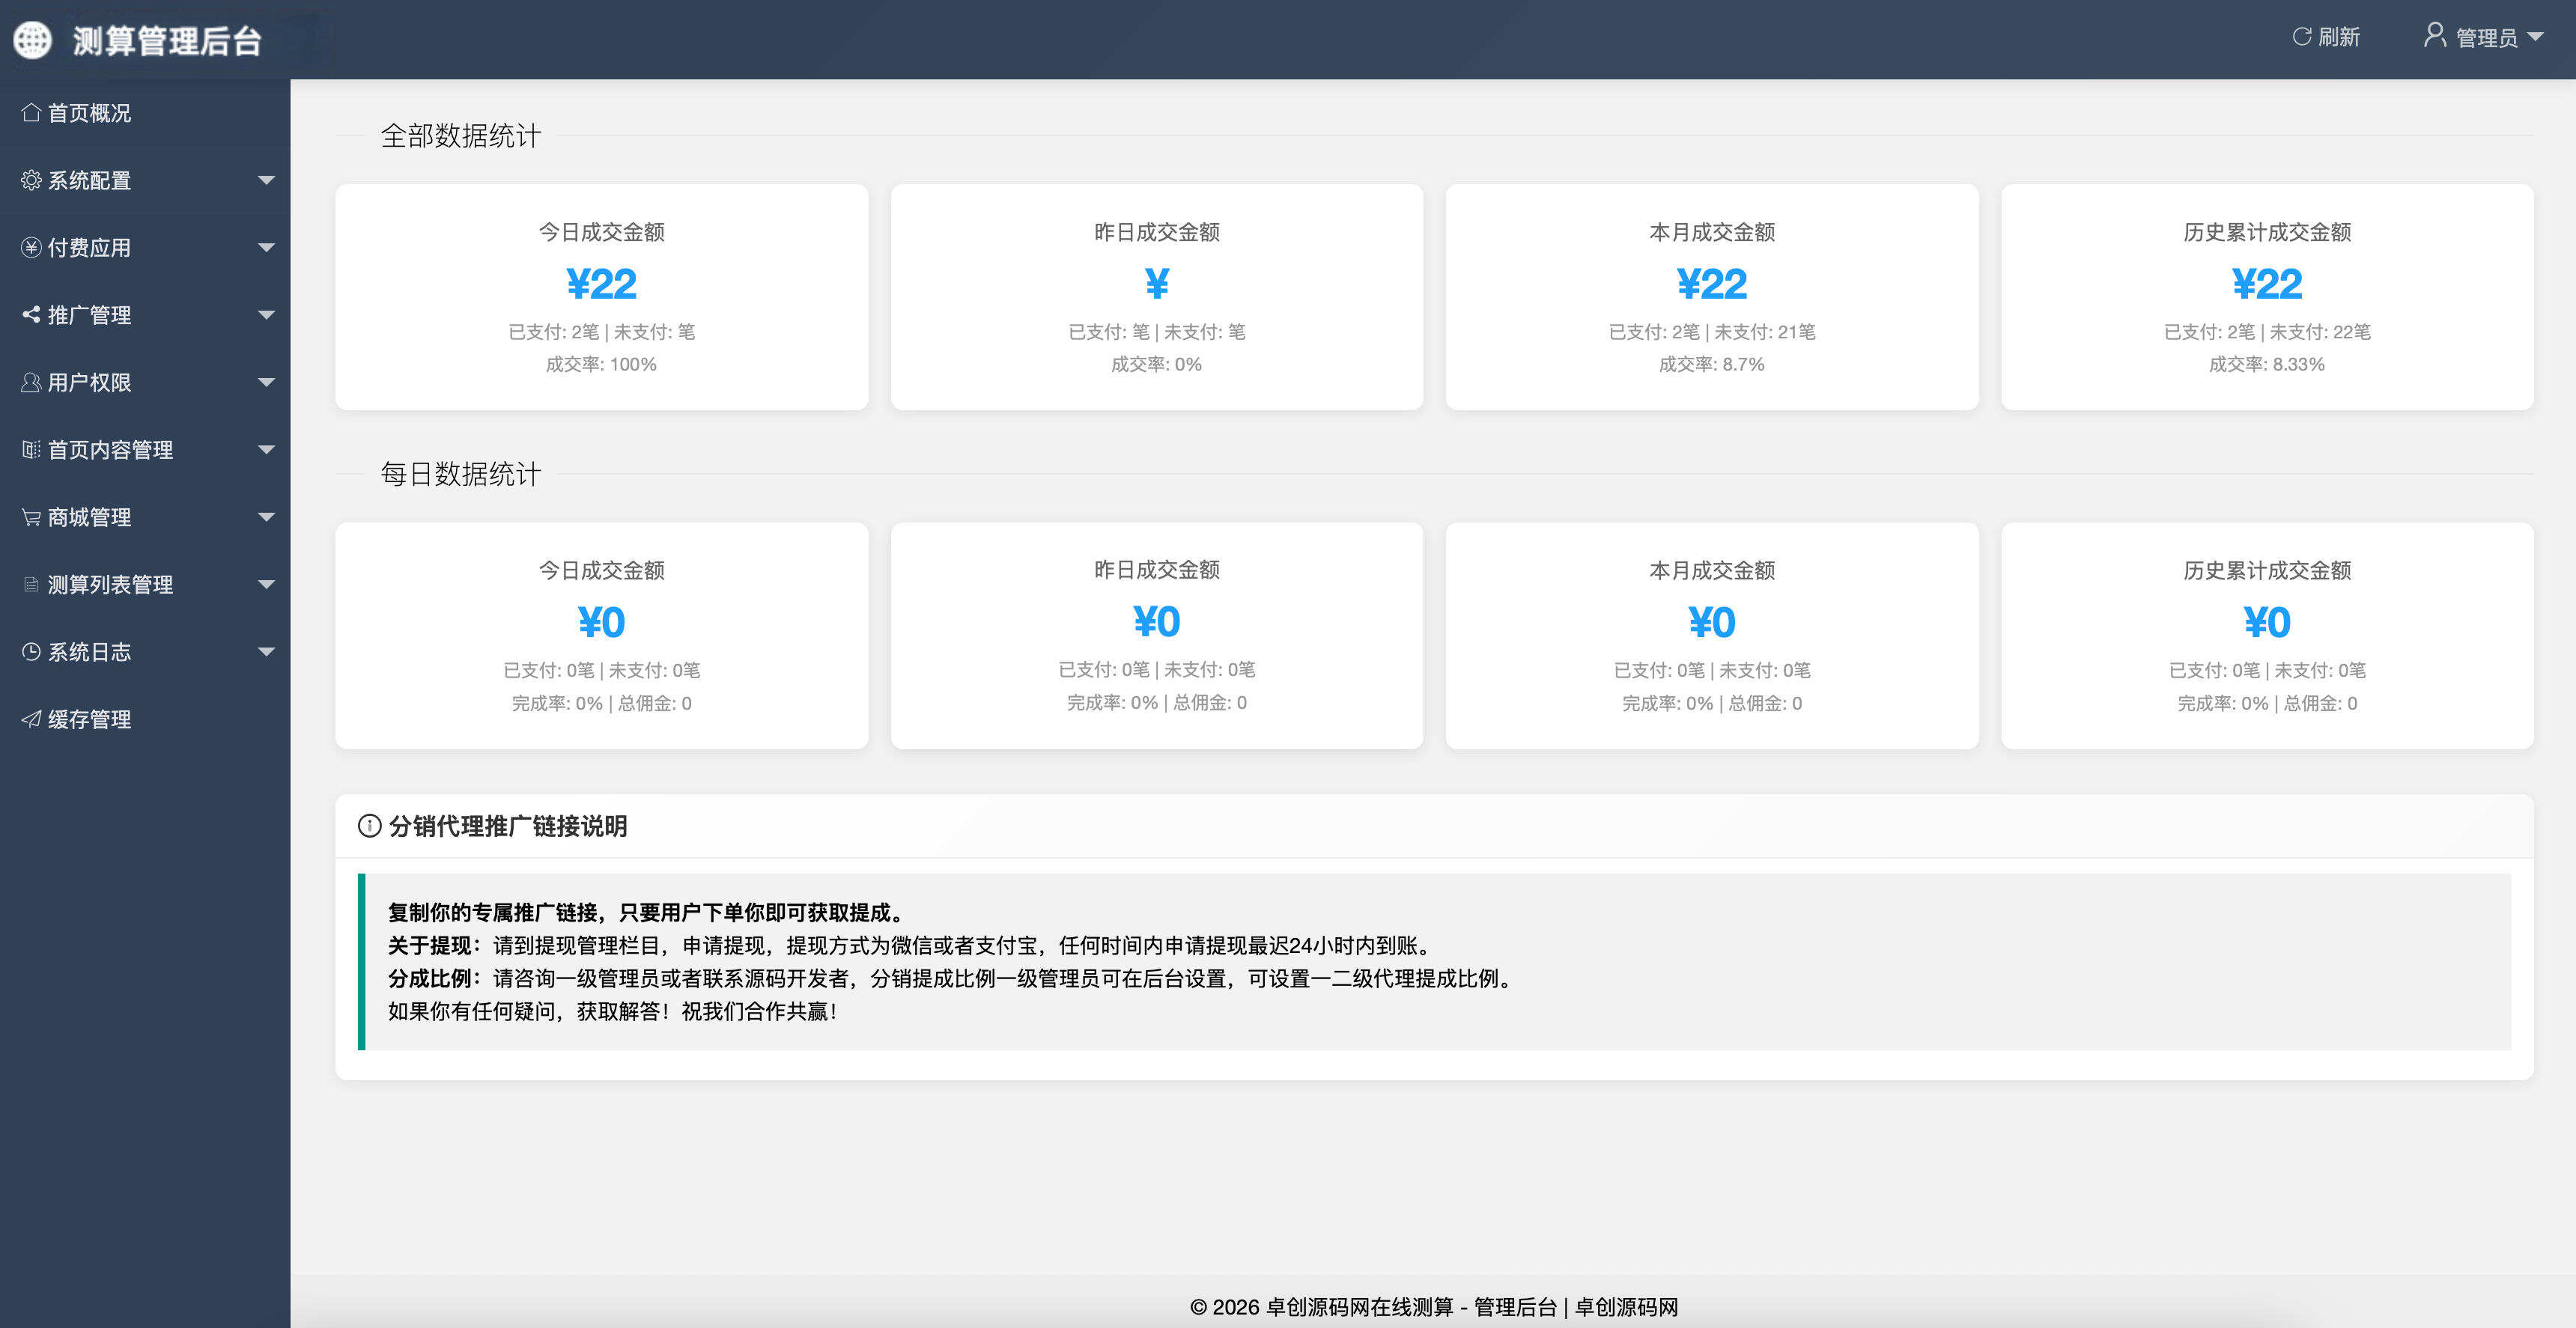This screenshot has width=2576, height=1328.
Task: Expand the 推广管理 section arrow
Action: click(266, 315)
